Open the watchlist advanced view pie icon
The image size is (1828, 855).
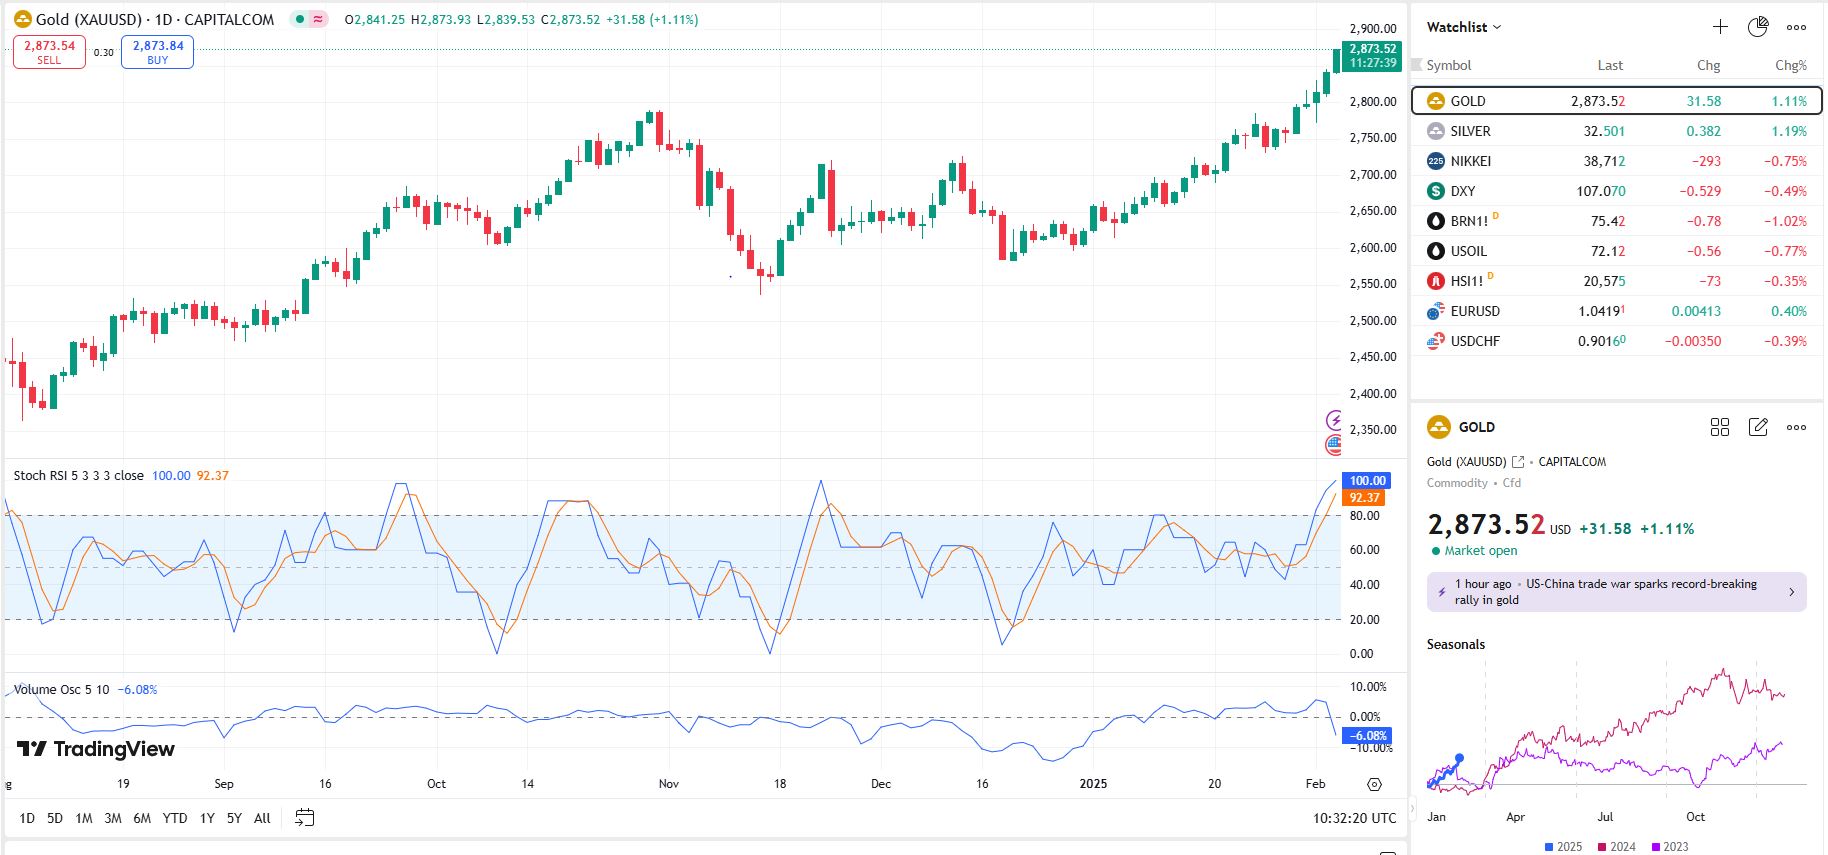tap(1757, 27)
